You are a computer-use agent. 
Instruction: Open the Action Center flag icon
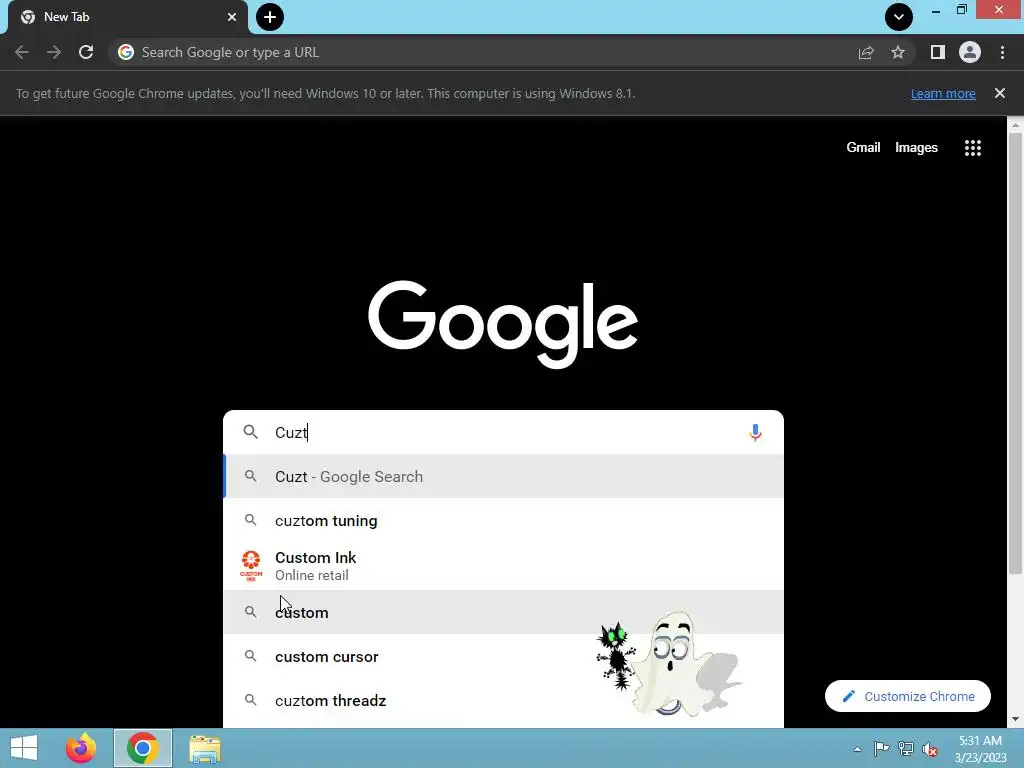[x=881, y=749]
